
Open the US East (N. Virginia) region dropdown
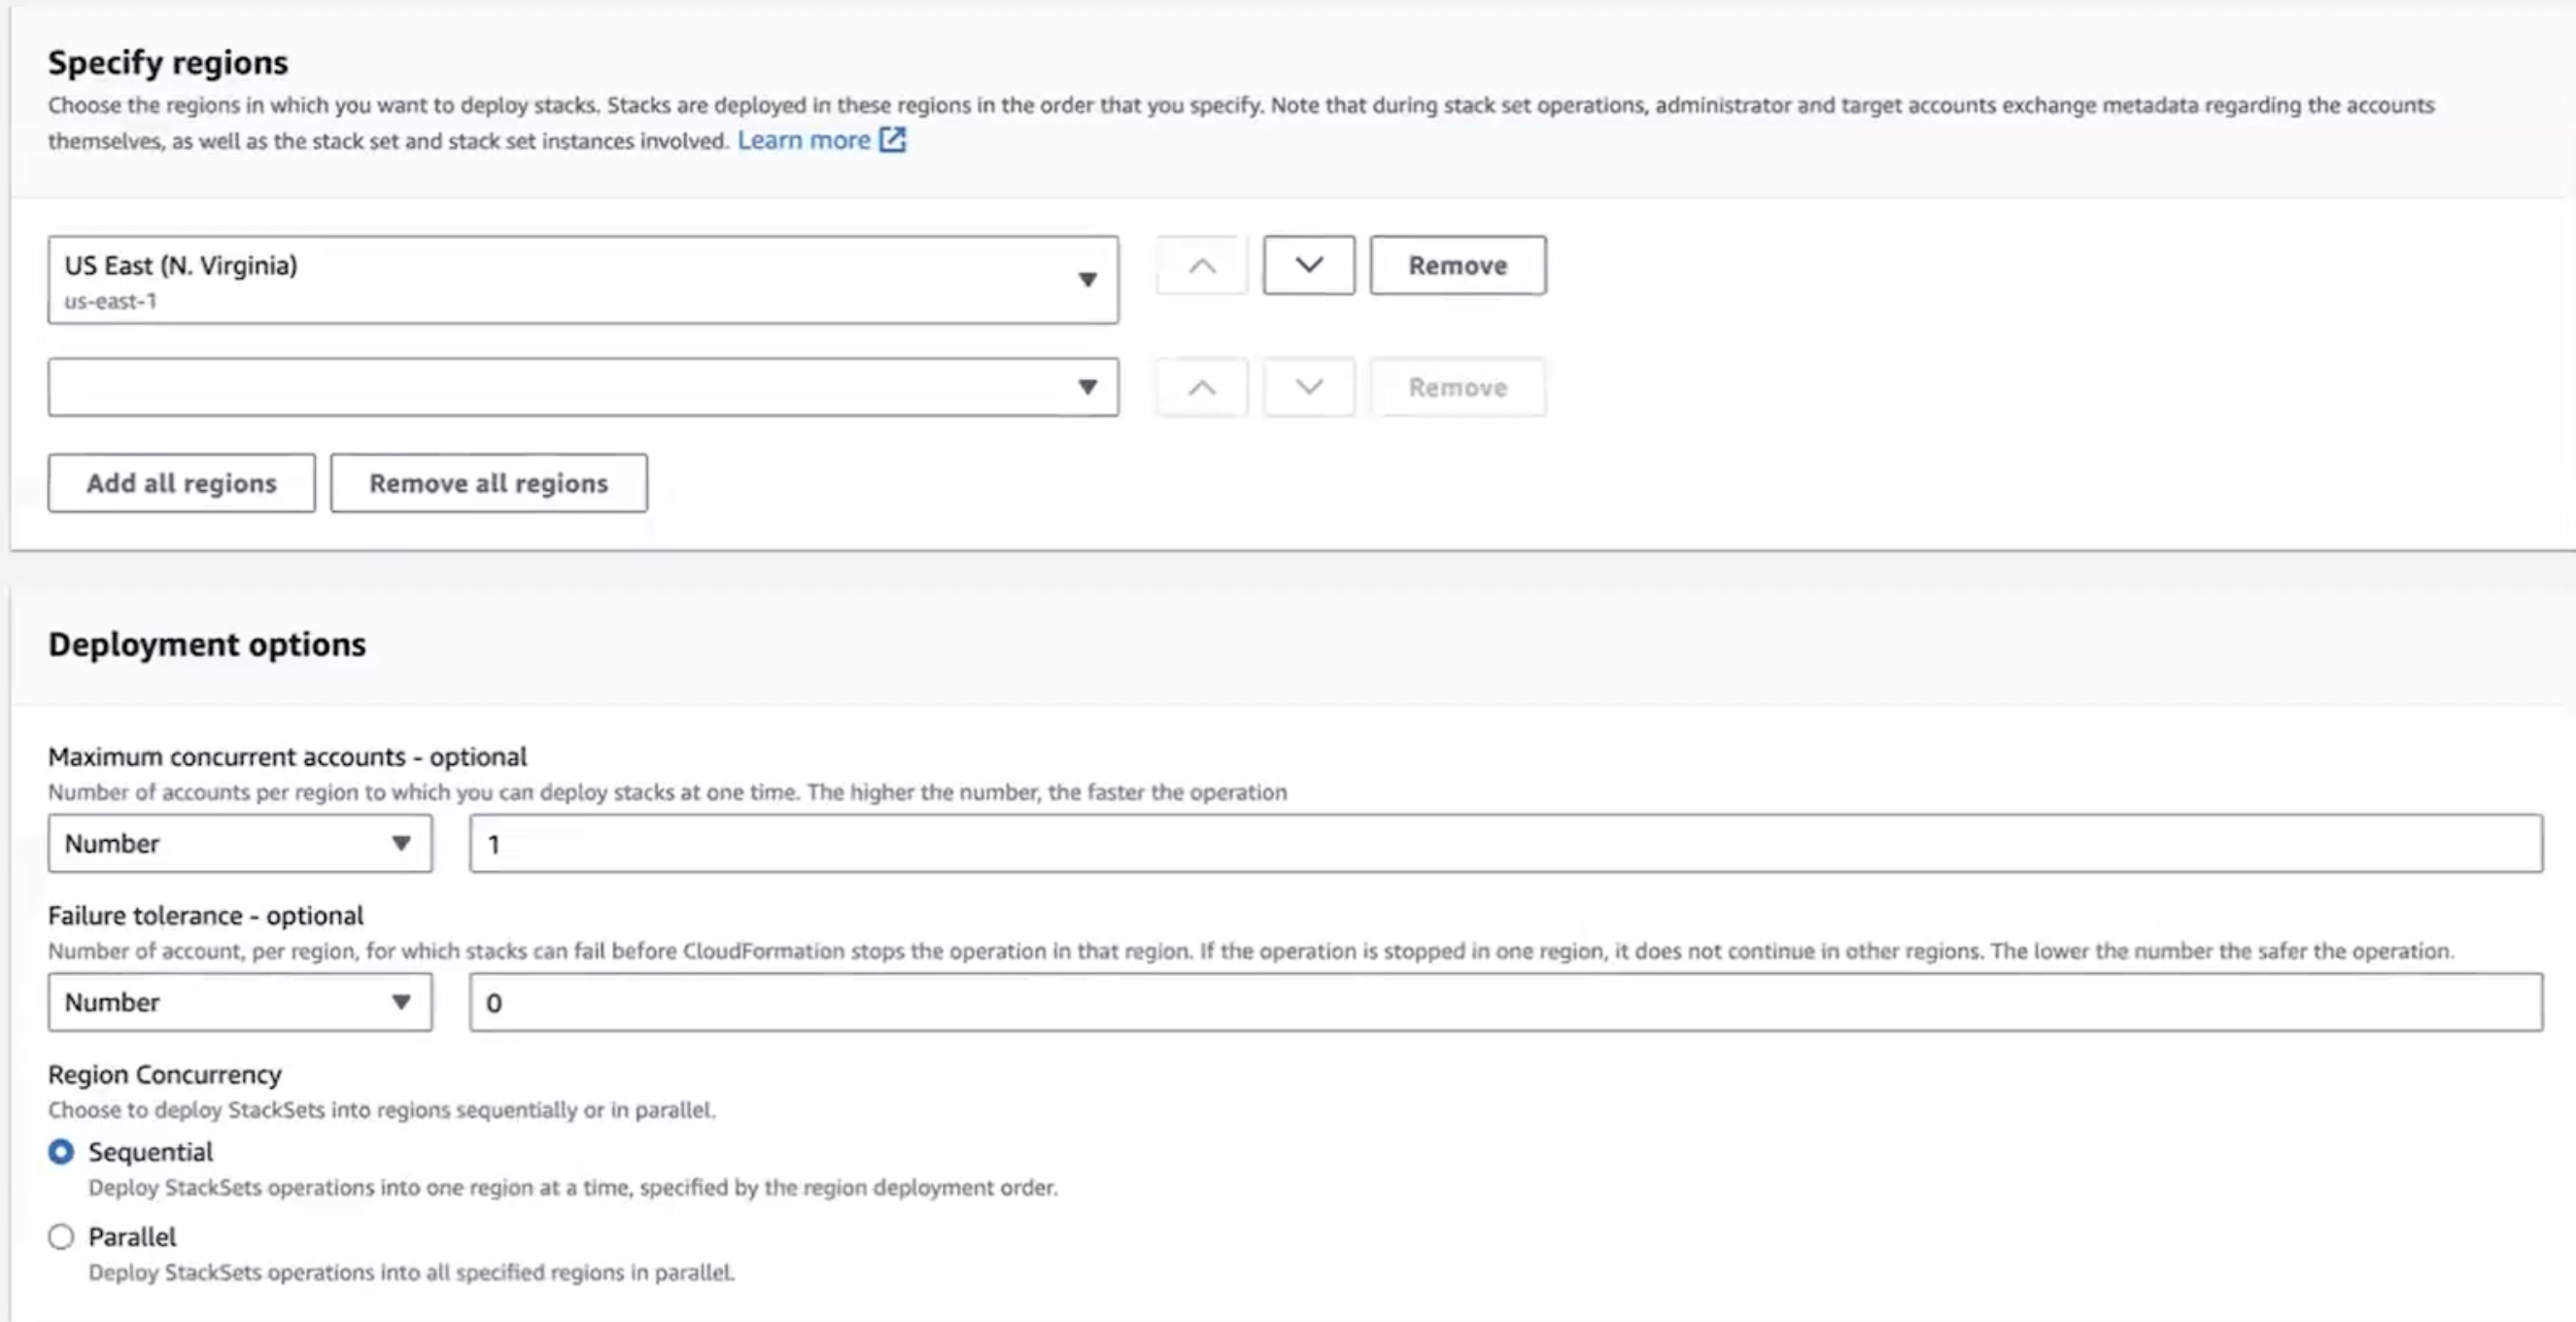click(x=583, y=280)
